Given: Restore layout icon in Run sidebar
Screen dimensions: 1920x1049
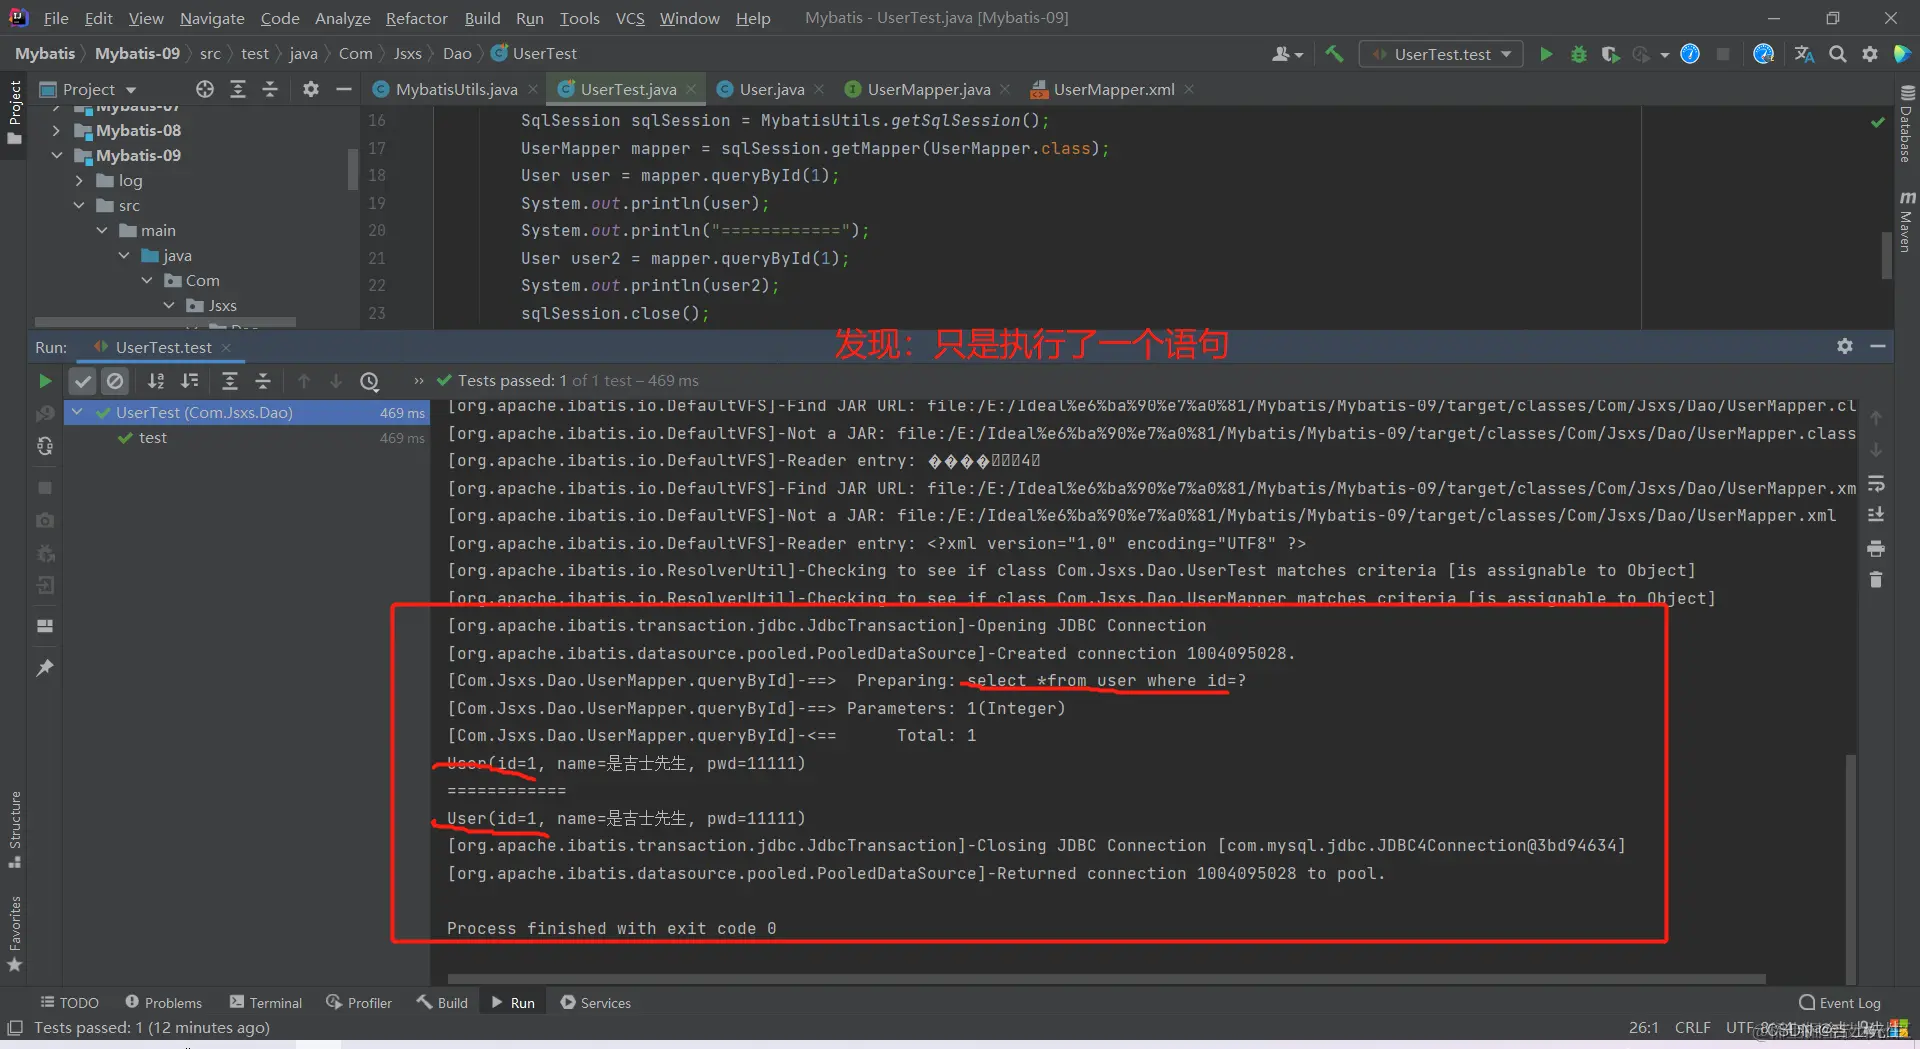Looking at the screenshot, I should (45, 626).
